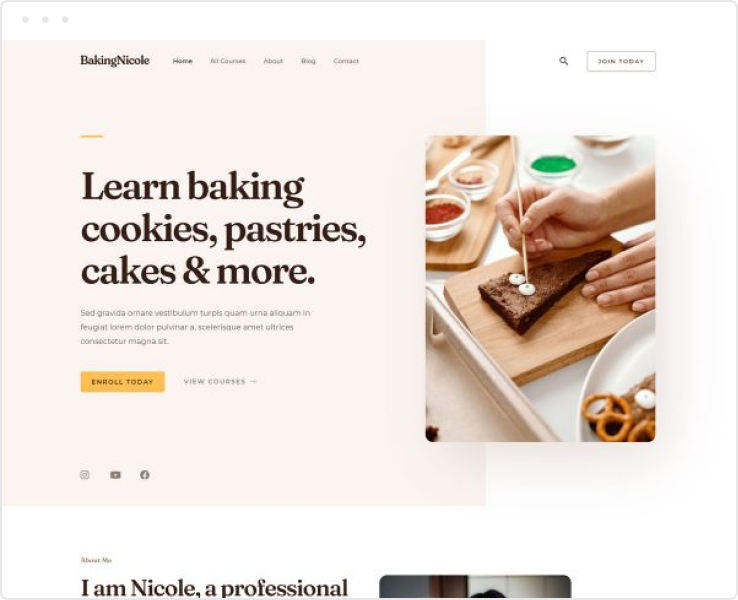The width and height of the screenshot is (738, 600).
Task: Select the Contact menu item
Action: [346, 61]
